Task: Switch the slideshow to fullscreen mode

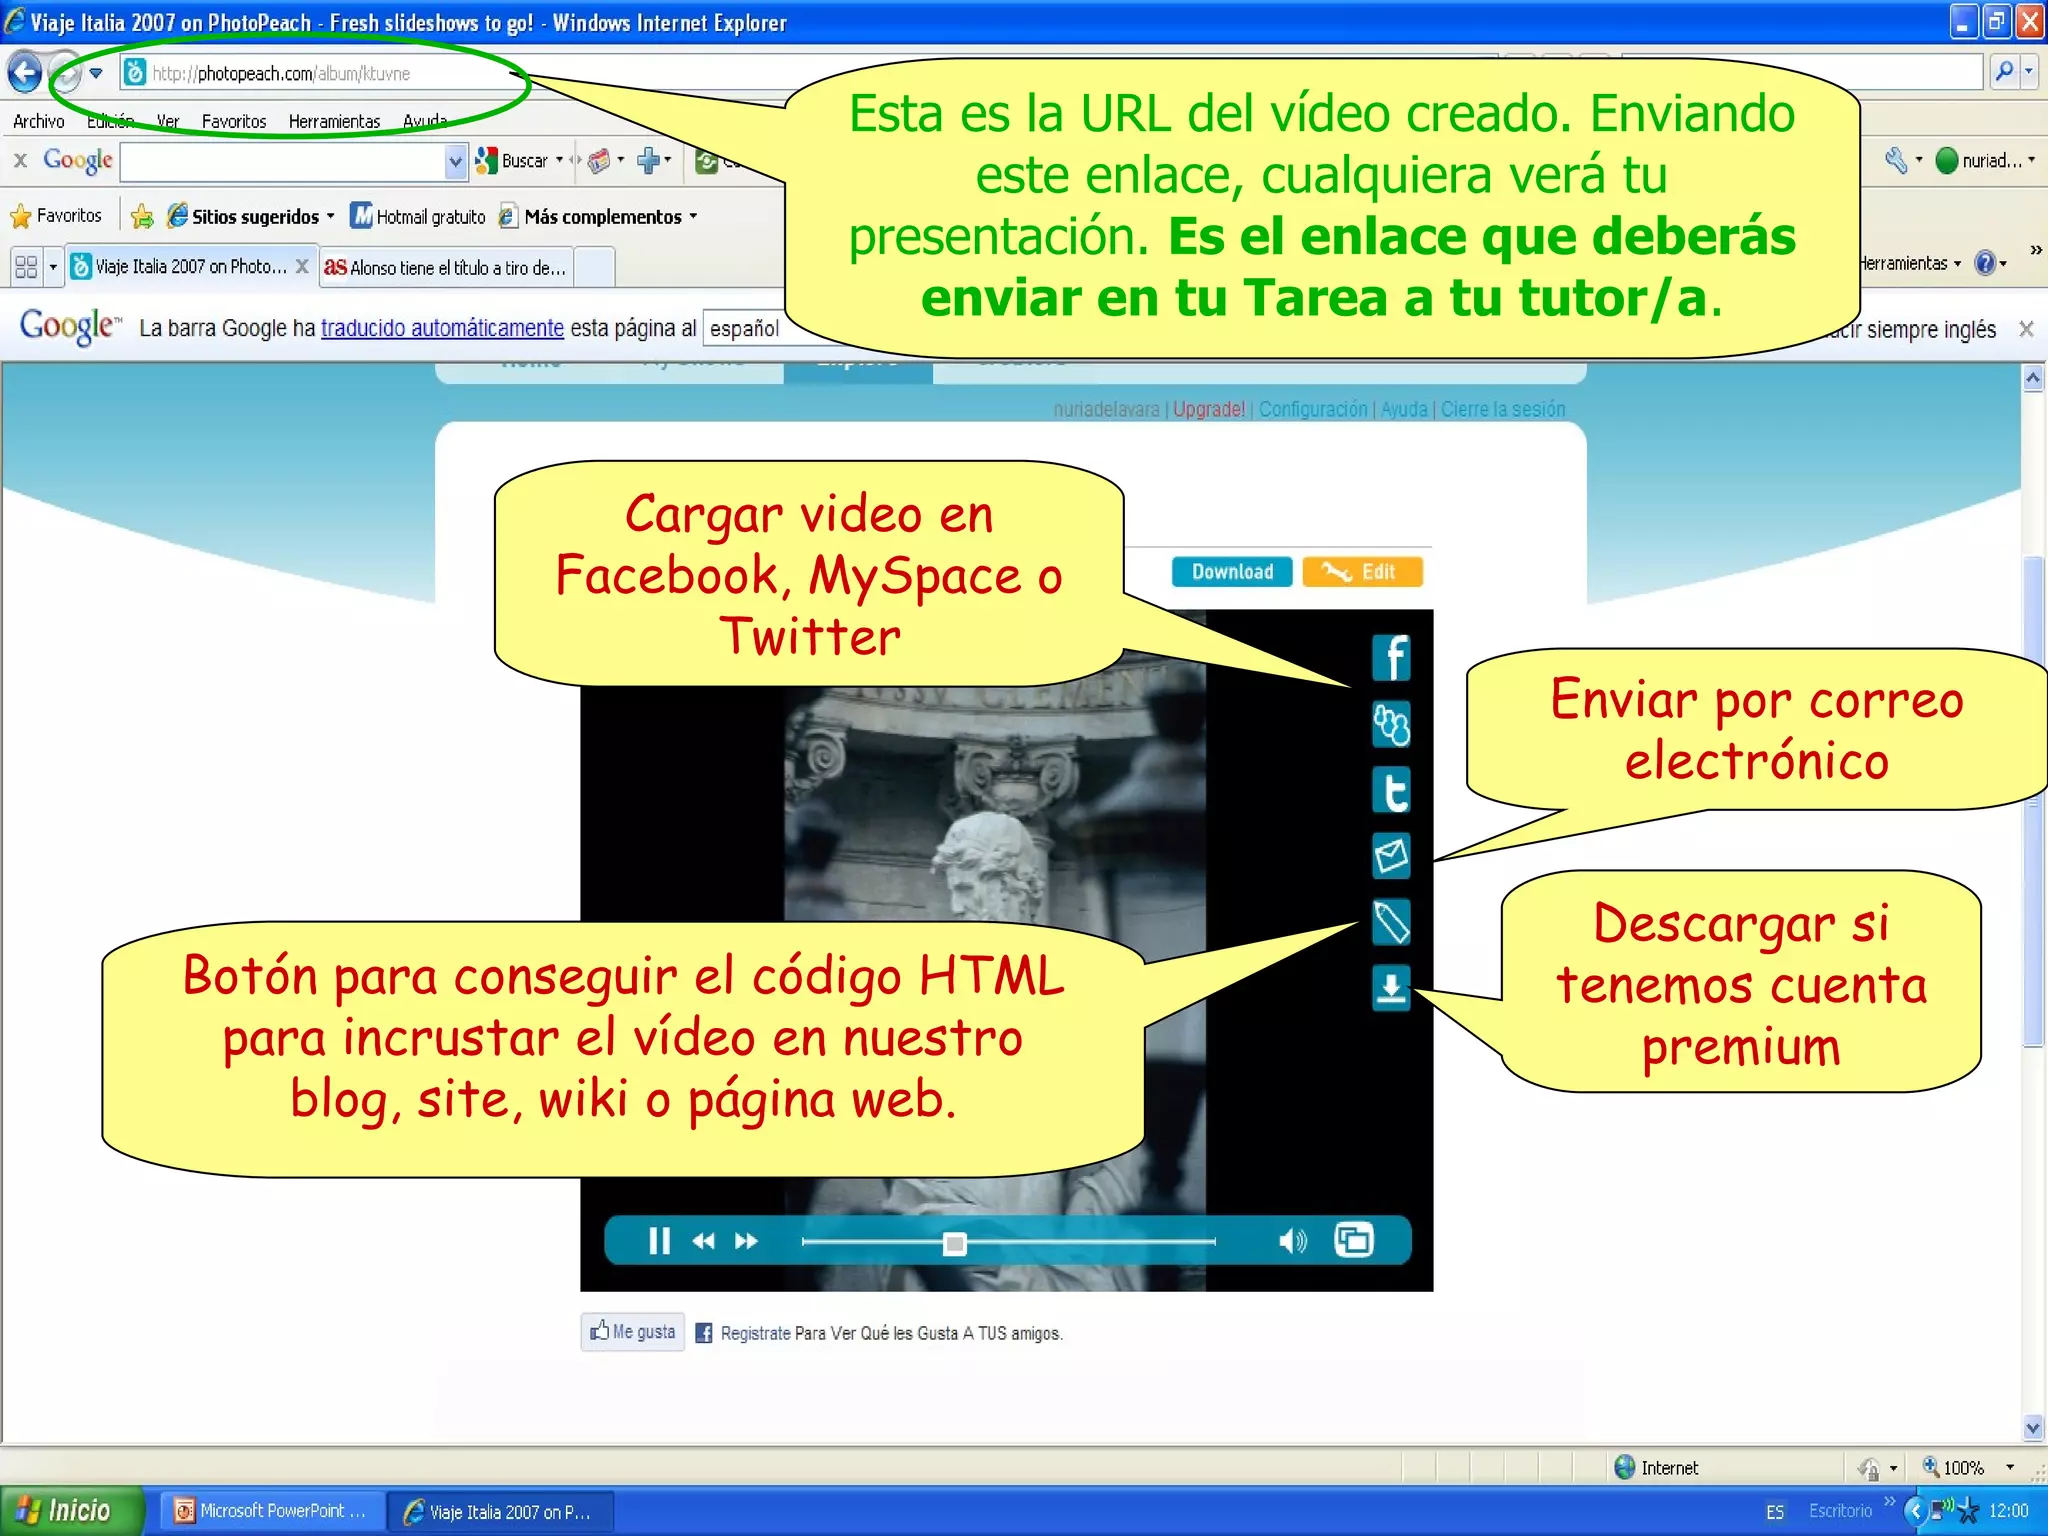Action: (x=1354, y=1240)
